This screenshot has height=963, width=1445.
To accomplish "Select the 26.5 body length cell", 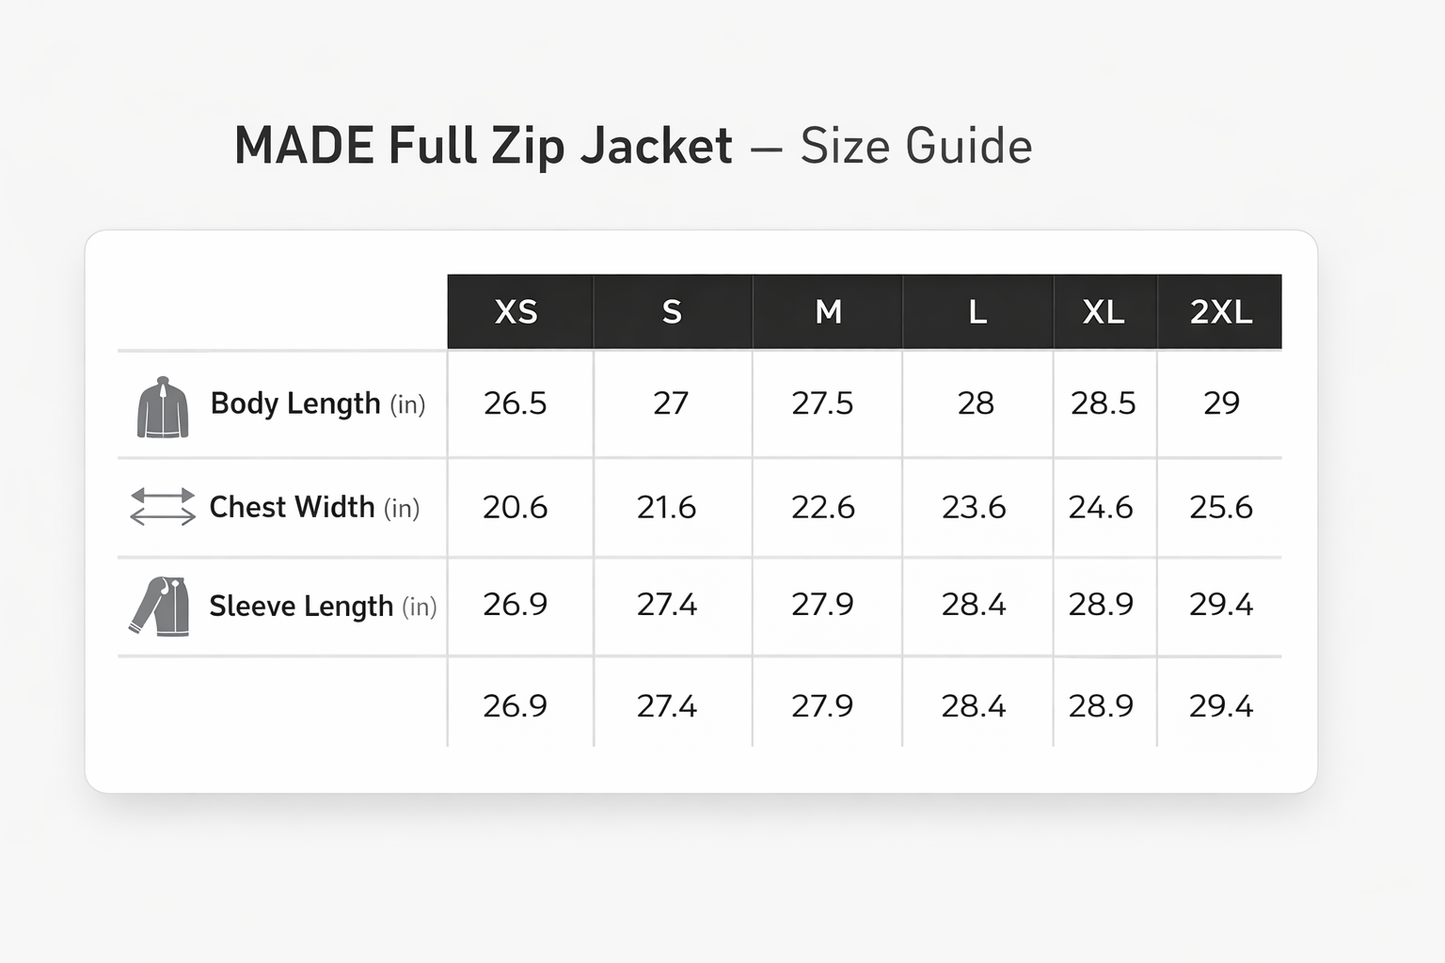I will click(515, 403).
